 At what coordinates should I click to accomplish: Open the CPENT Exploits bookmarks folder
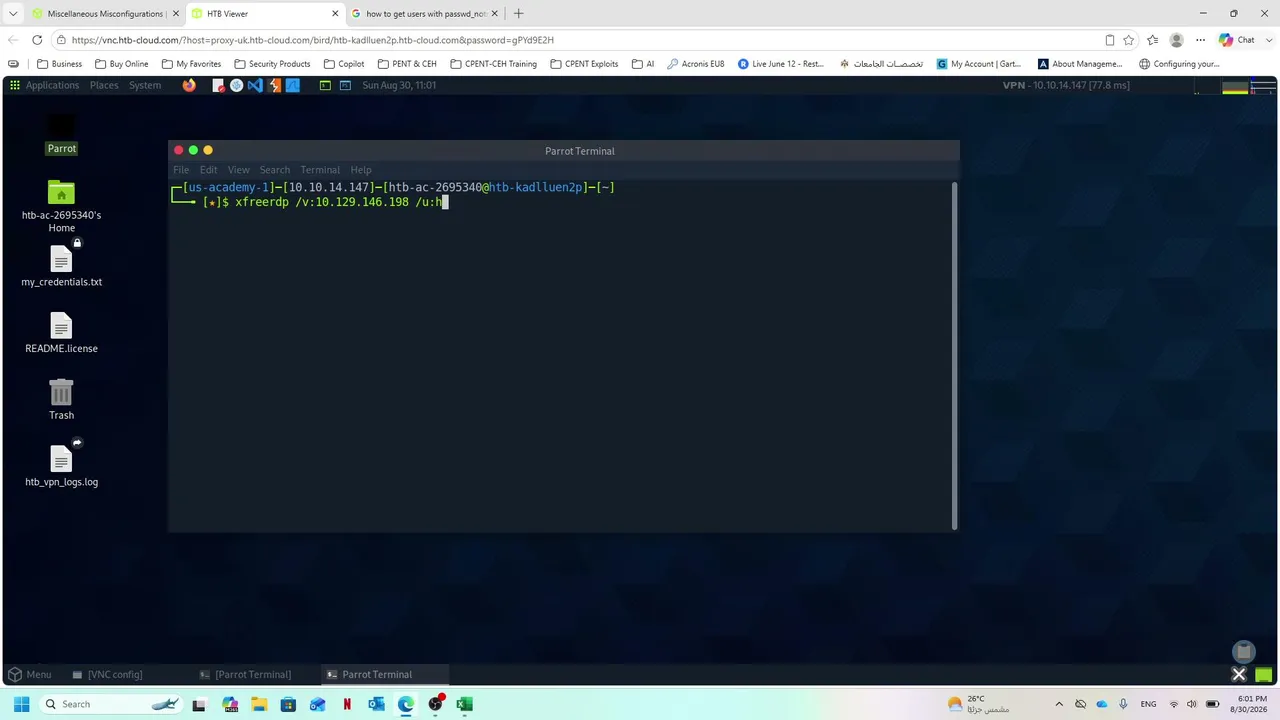pos(584,64)
